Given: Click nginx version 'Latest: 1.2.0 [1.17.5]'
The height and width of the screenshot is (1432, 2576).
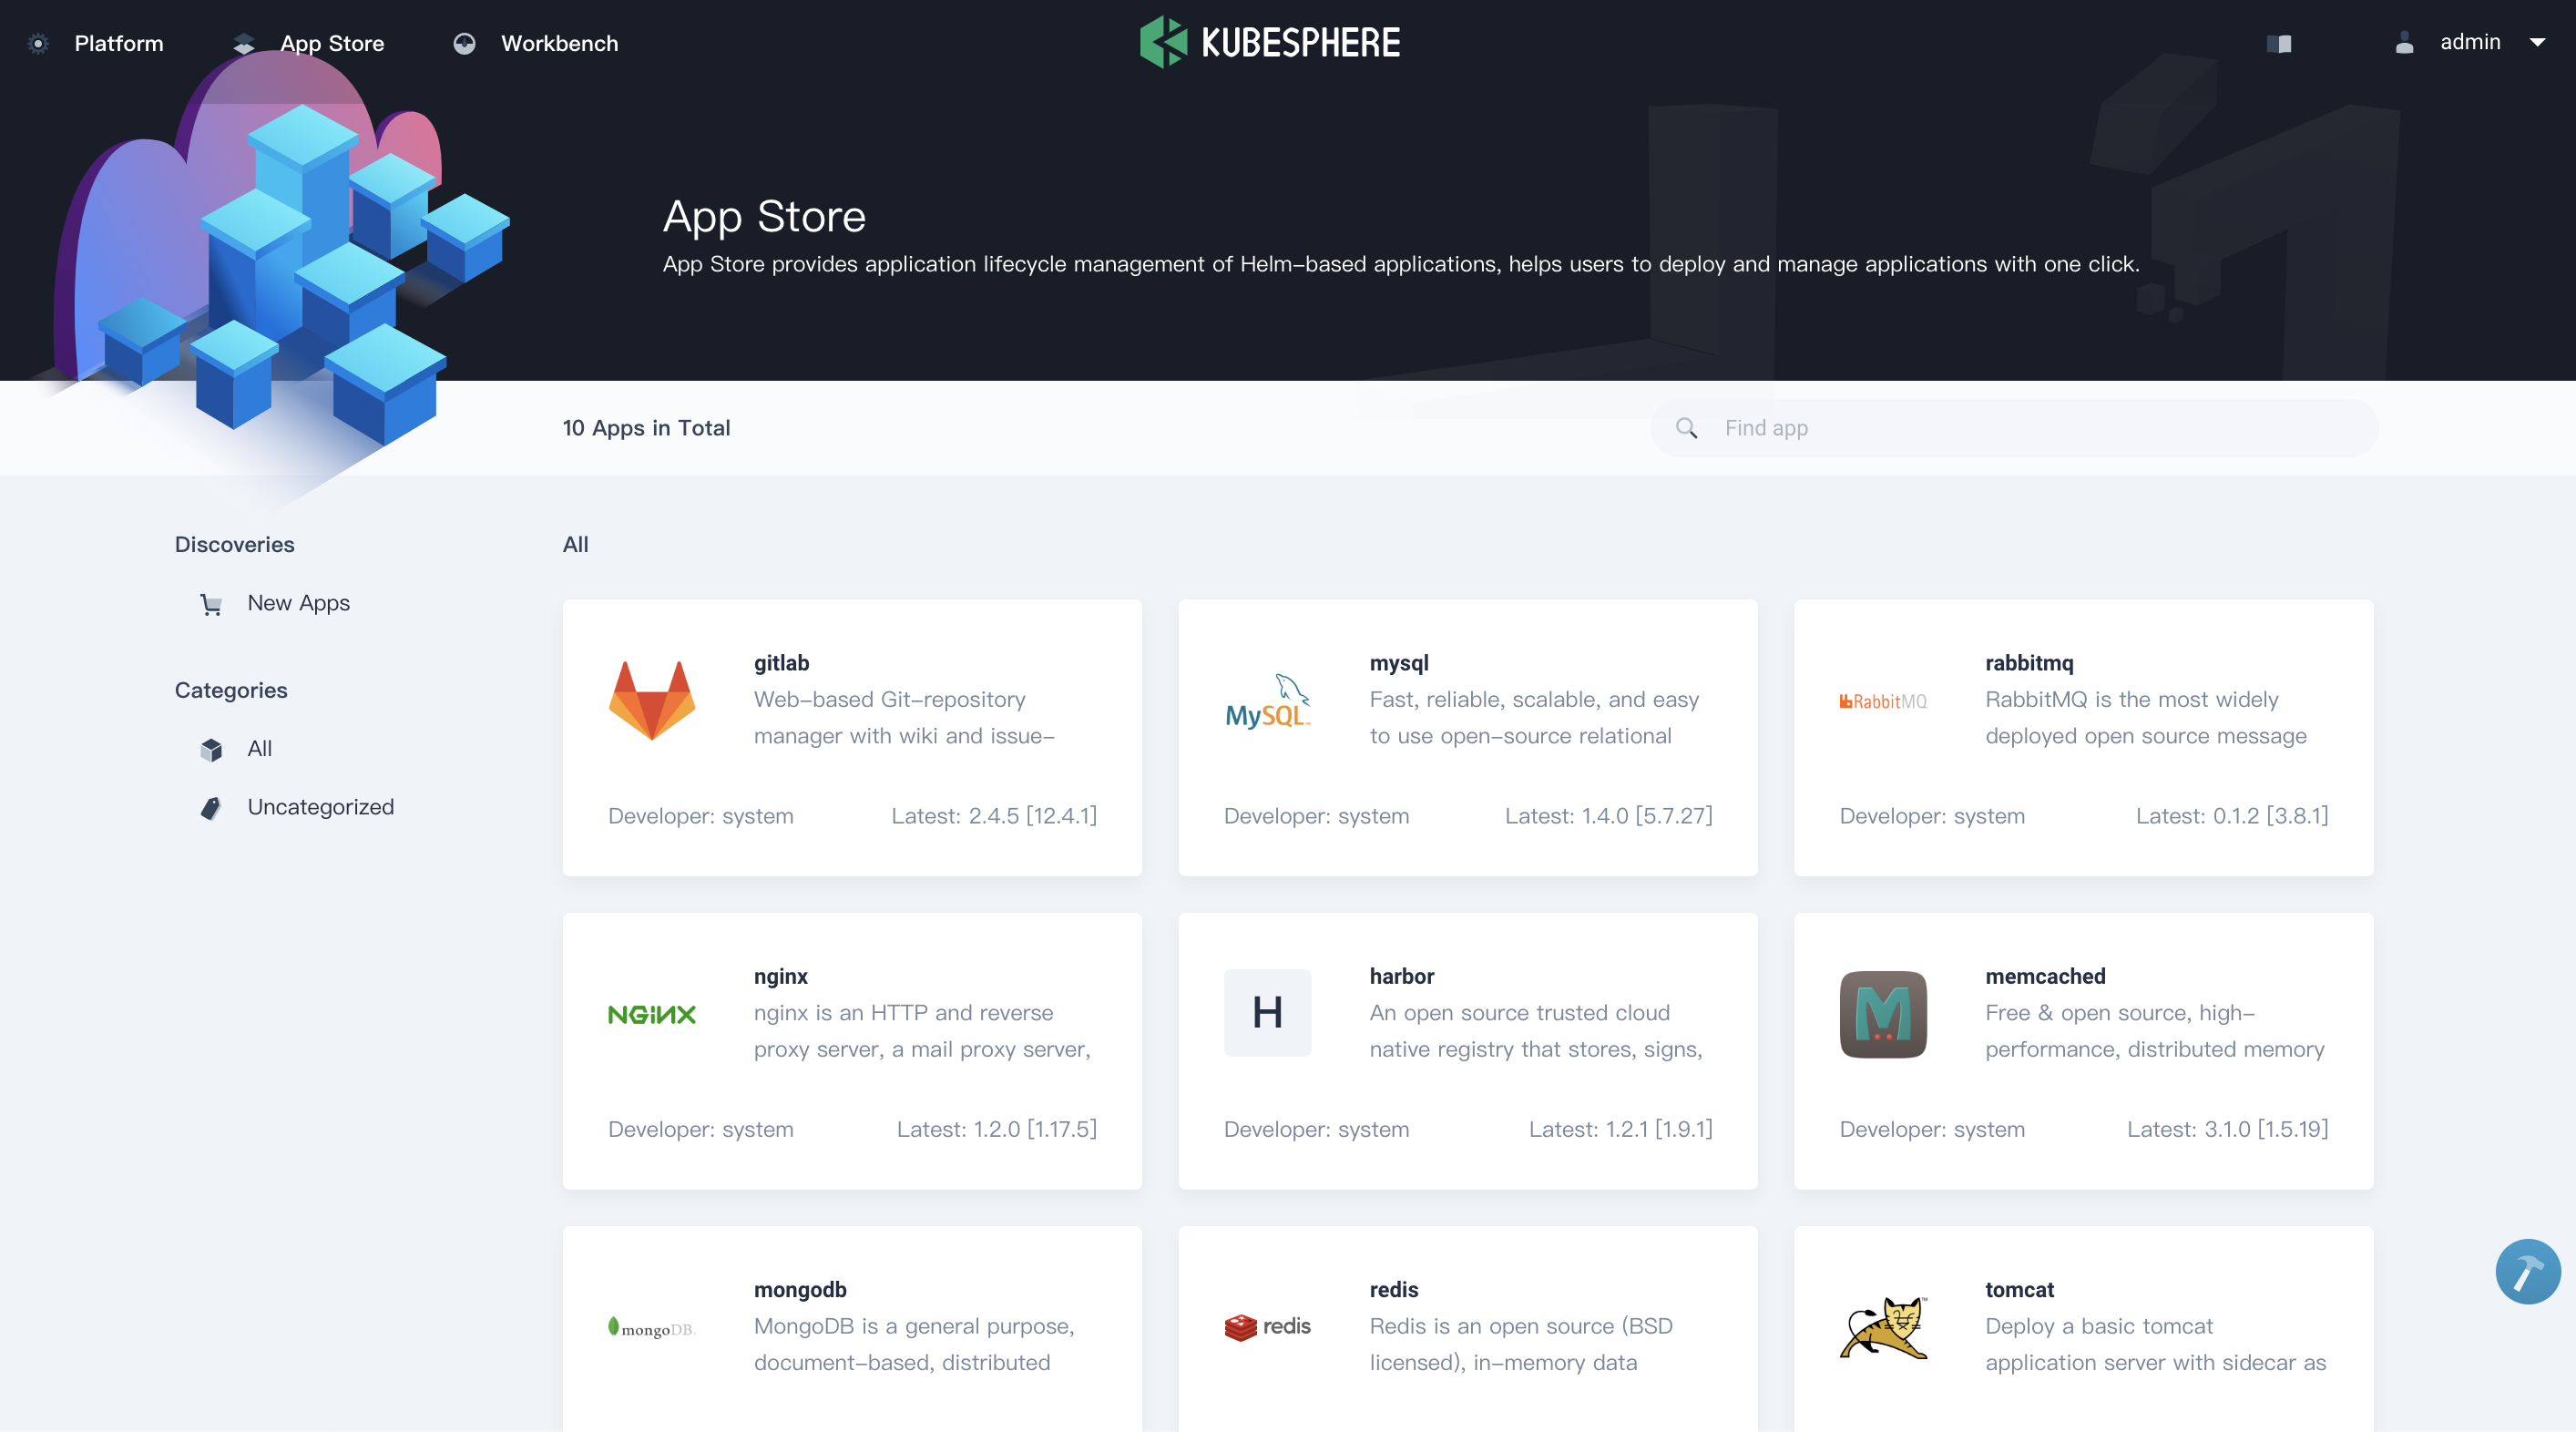Looking at the screenshot, I should point(996,1129).
